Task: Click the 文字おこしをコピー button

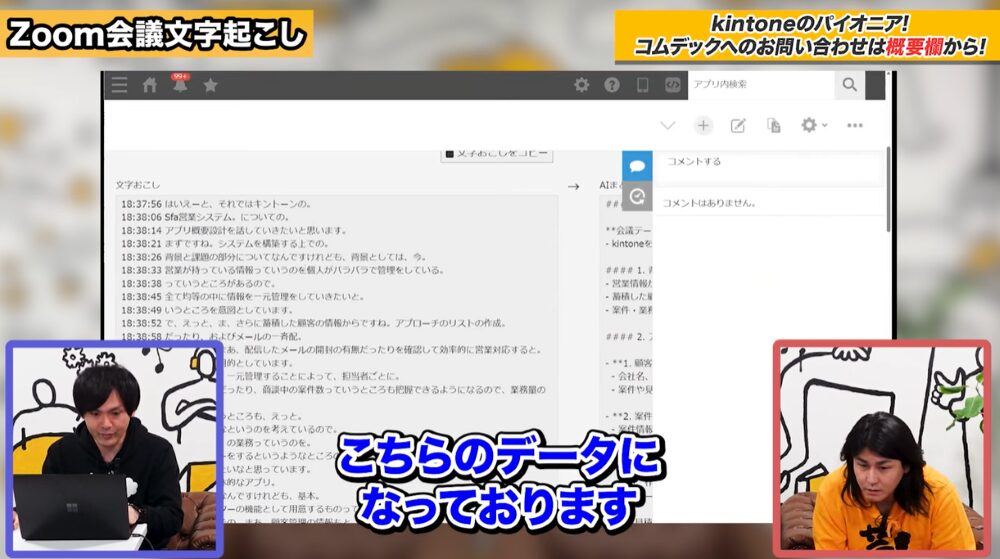Action: coord(497,155)
